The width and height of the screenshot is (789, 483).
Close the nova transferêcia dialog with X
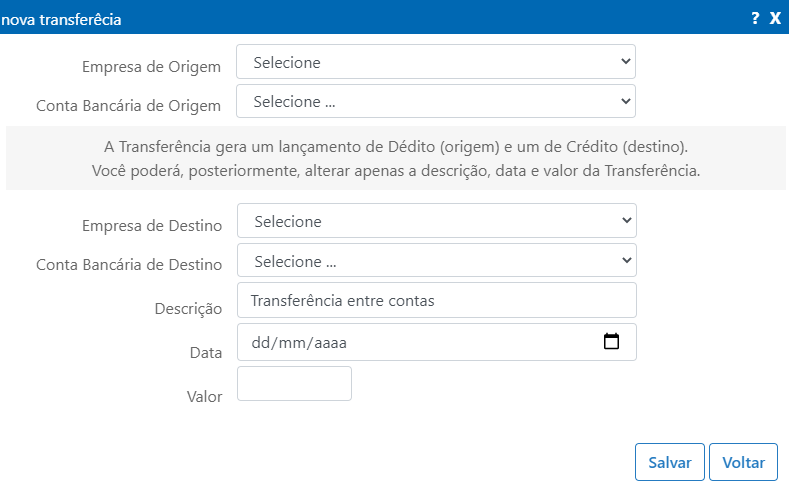tap(775, 19)
